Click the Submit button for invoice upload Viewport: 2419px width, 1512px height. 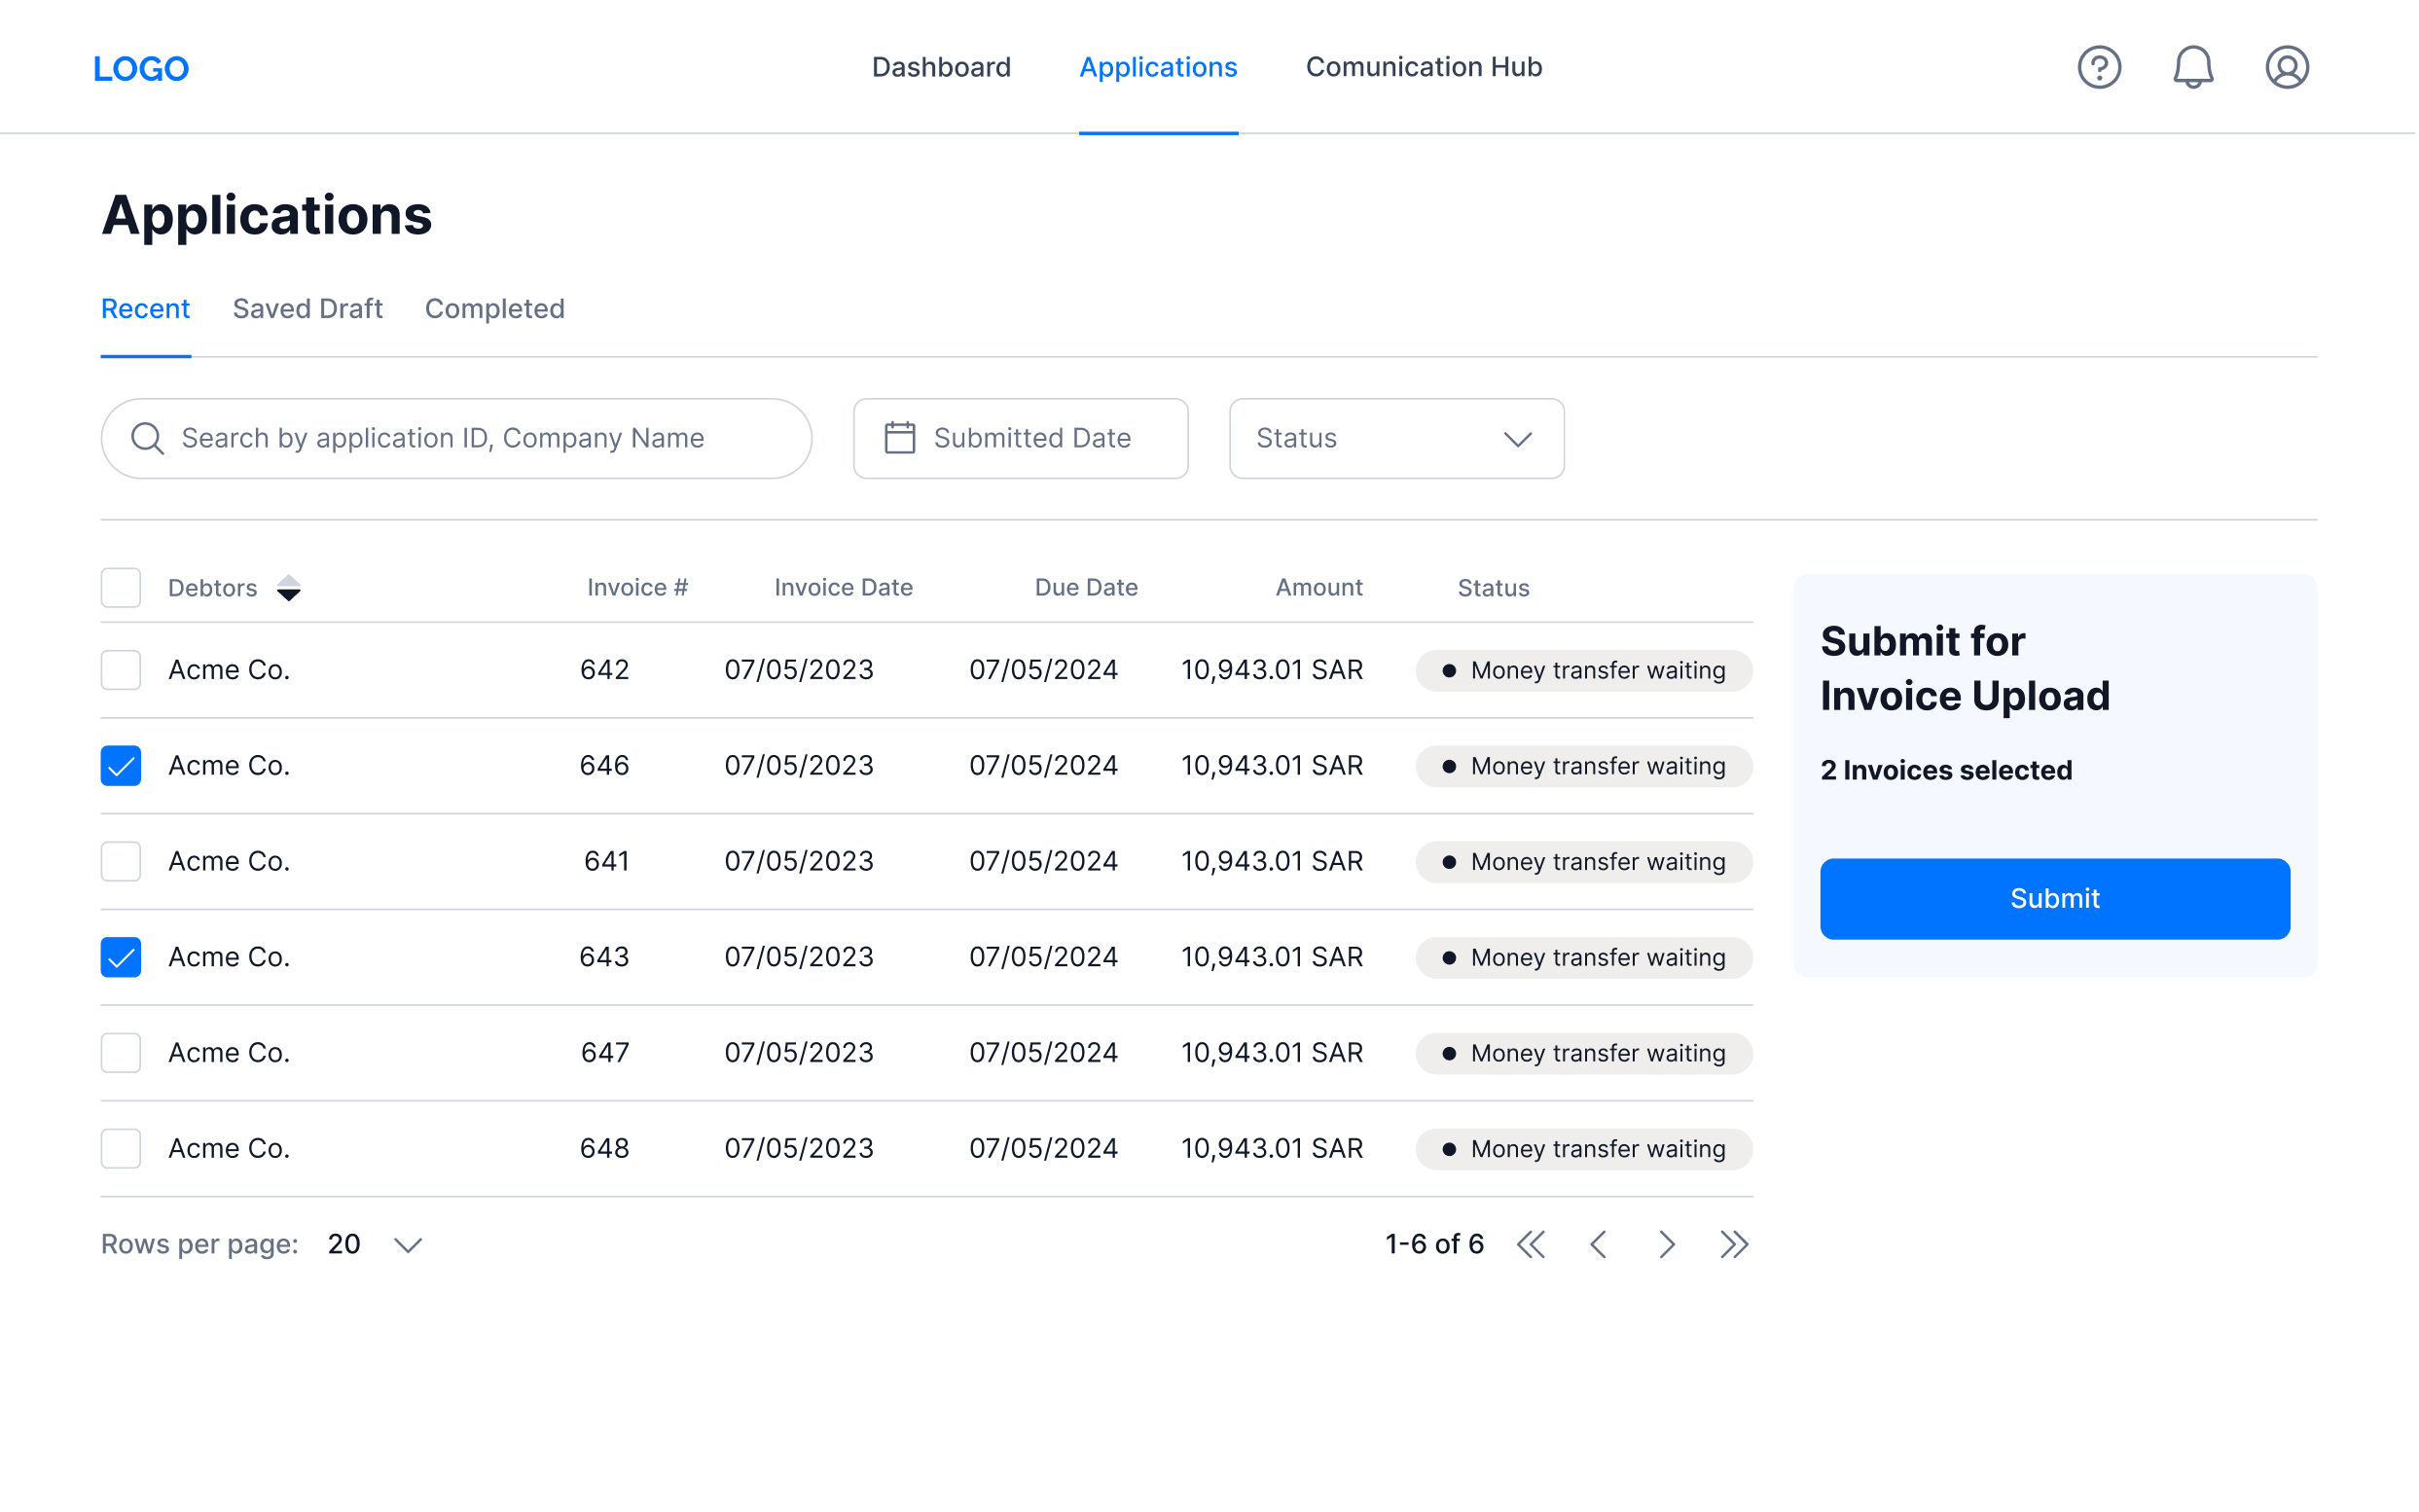2054,898
